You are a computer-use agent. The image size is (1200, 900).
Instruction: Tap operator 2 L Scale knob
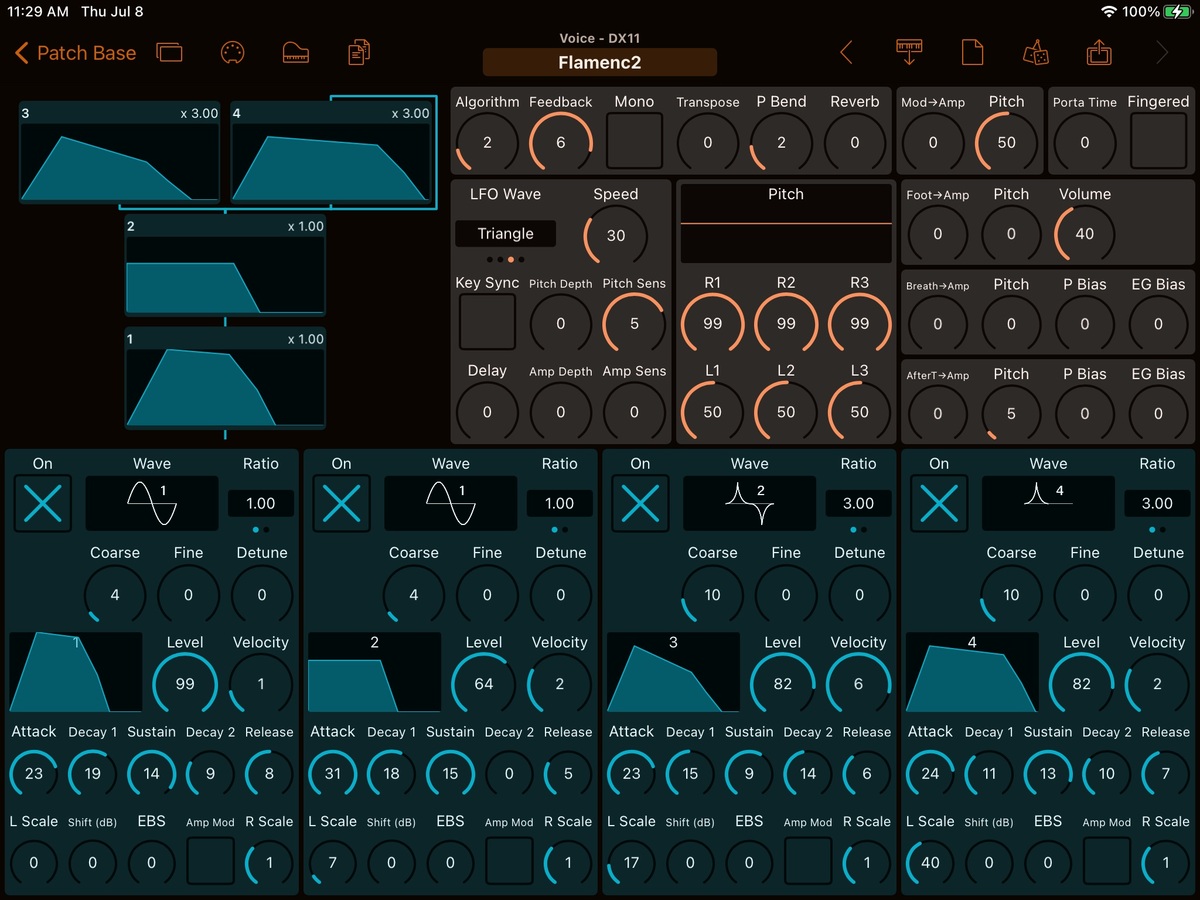[x=333, y=862]
